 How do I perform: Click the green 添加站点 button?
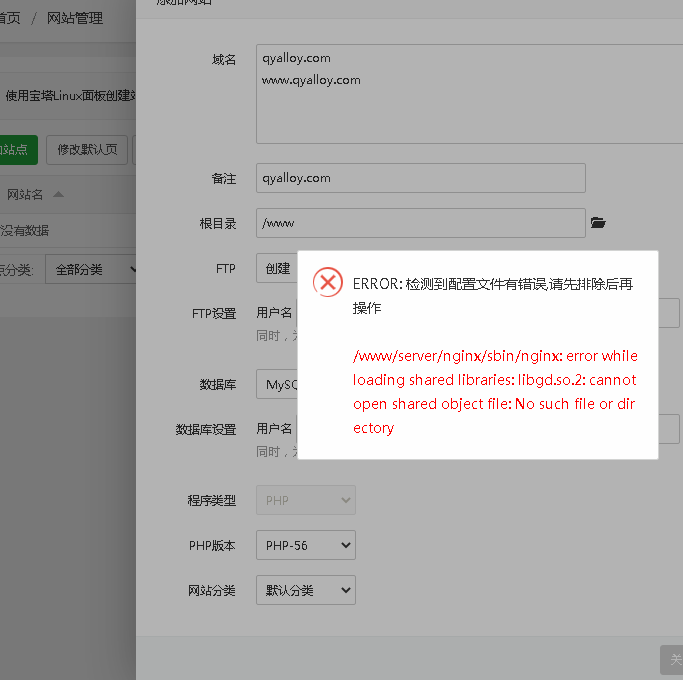pos(16,150)
